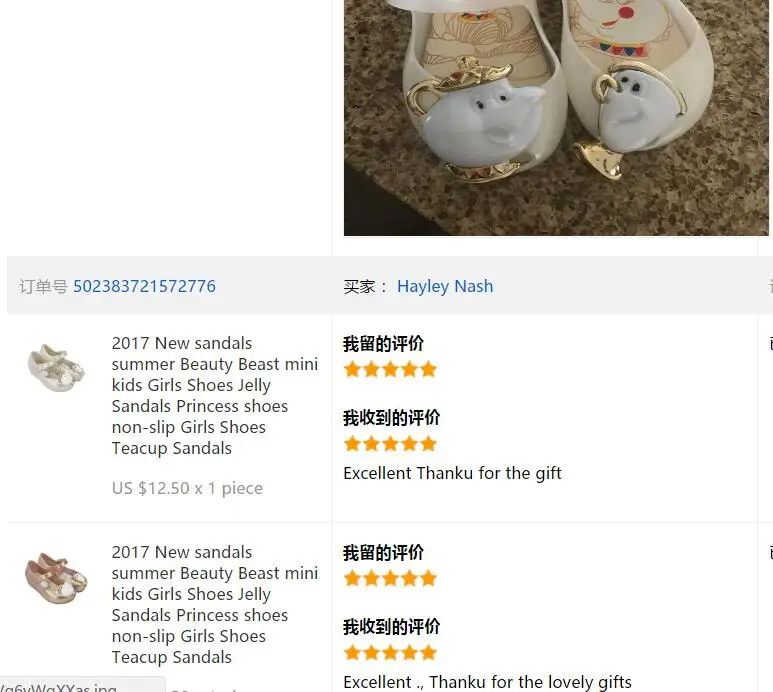Open the pink teacup sandals thumbnail
Viewport: 773px width, 692px height.
tap(56, 578)
